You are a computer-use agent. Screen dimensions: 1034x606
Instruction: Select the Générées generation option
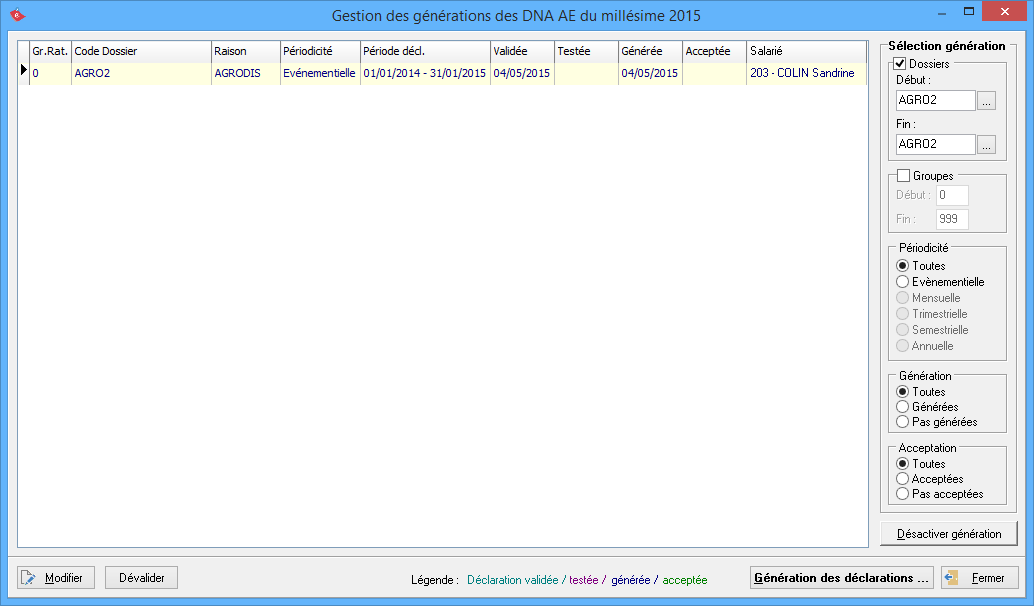pyautogui.click(x=903, y=407)
